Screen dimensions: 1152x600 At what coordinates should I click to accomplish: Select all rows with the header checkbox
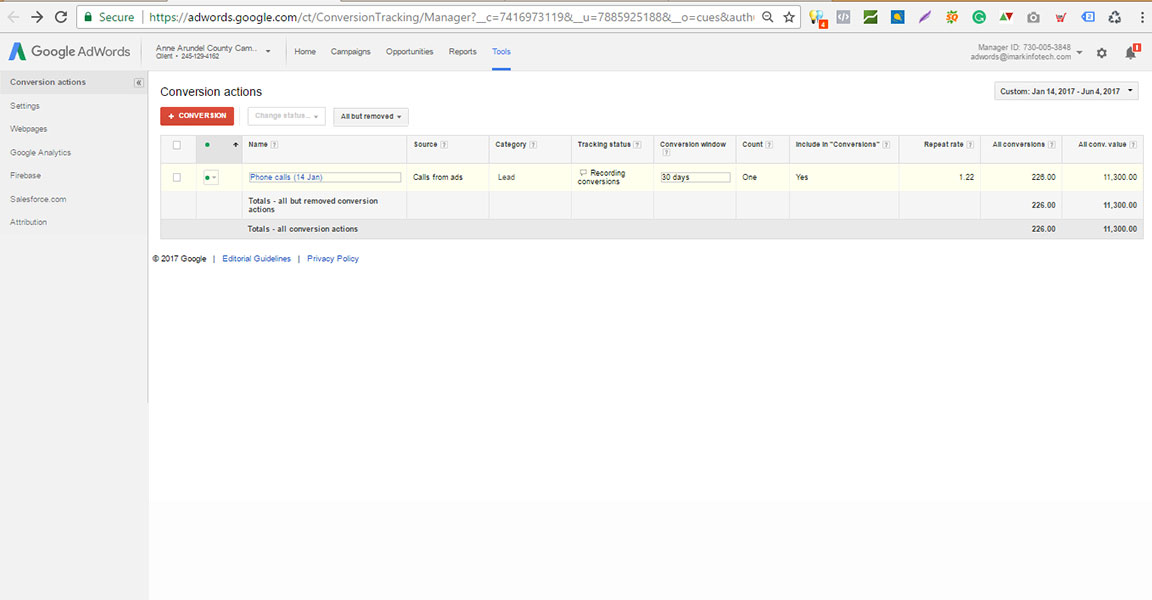177,145
